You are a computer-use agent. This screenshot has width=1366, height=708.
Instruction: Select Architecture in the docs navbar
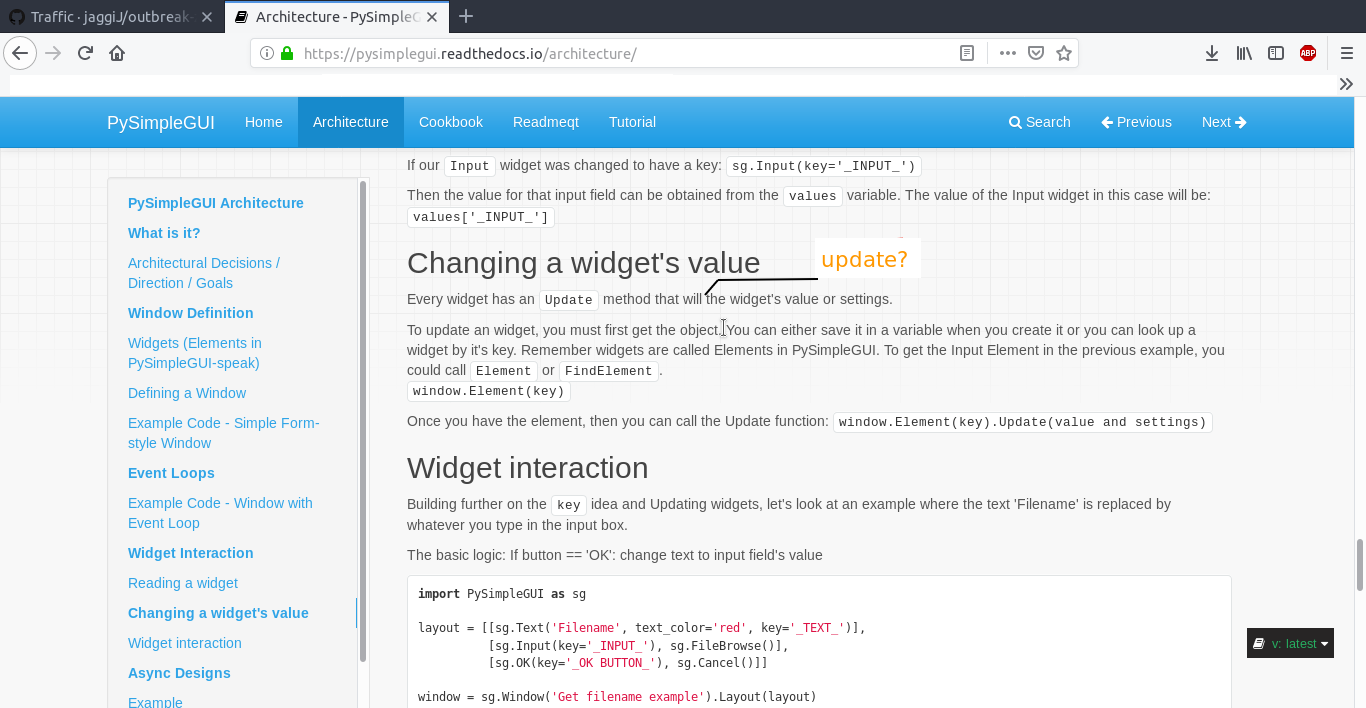click(351, 122)
